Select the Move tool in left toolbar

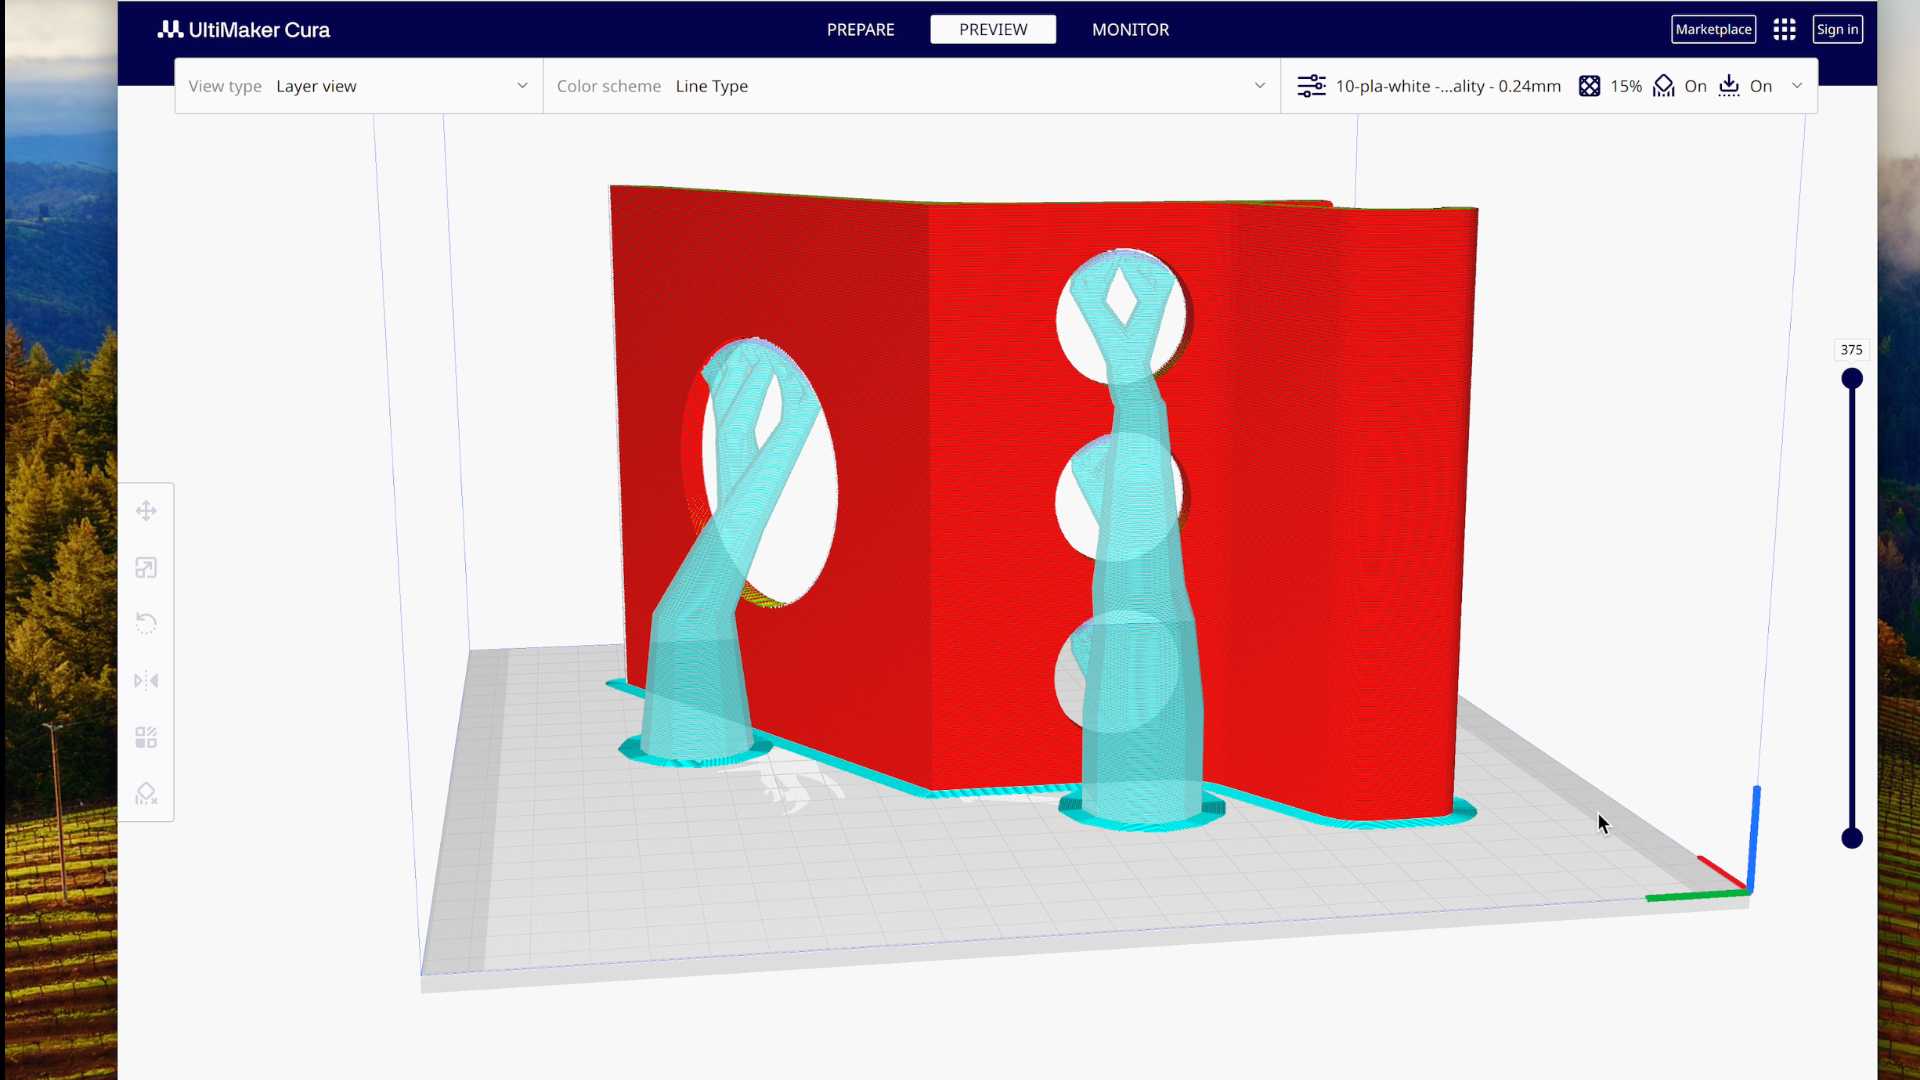click(x=146, y=511)
